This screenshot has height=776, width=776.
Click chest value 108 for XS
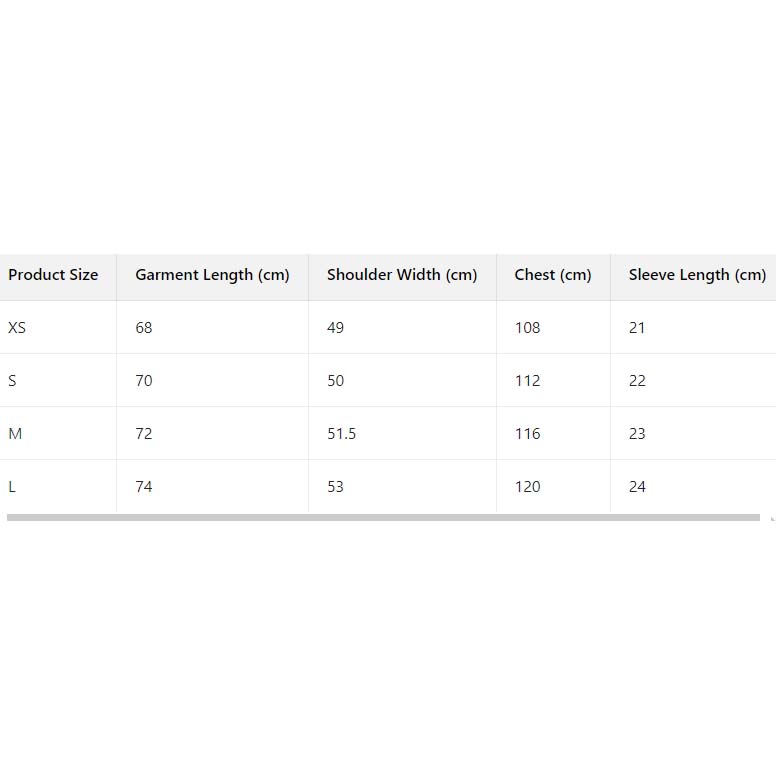point(527,328)
